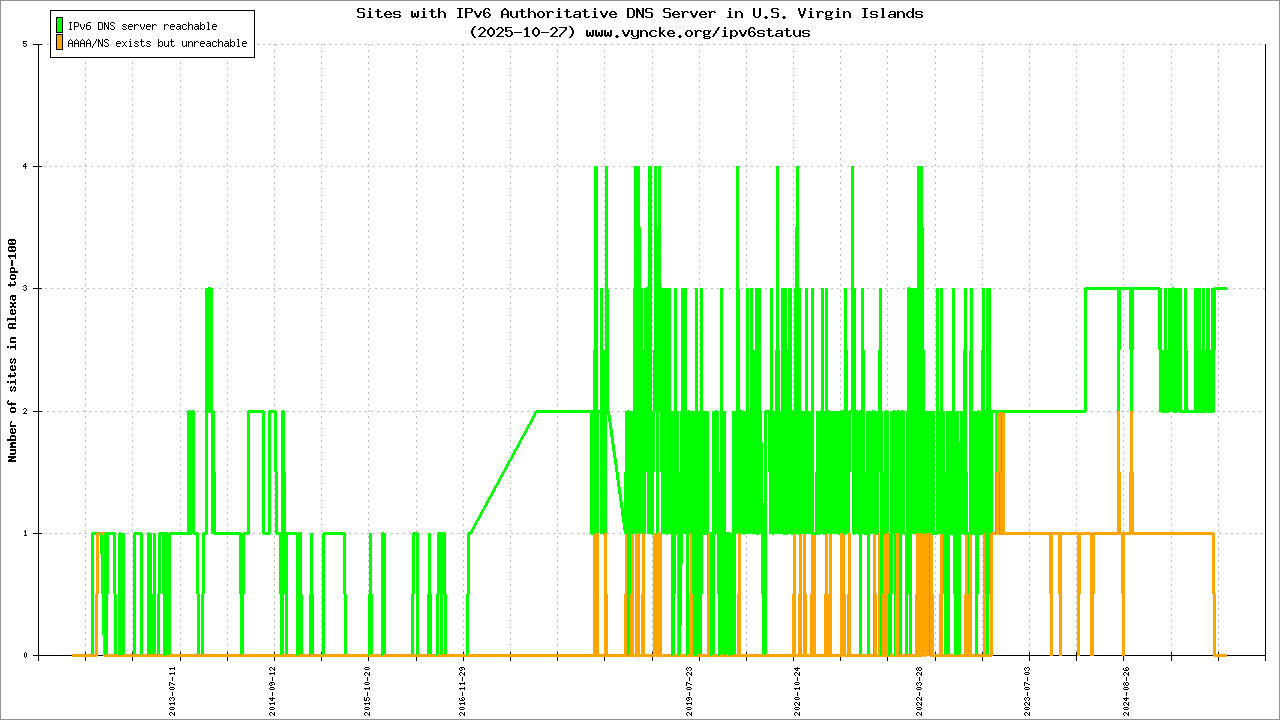The height and width of the screenshot is (720, 1280).
Task: Click the y-axis value 0 label
Action: pos(37,656)
